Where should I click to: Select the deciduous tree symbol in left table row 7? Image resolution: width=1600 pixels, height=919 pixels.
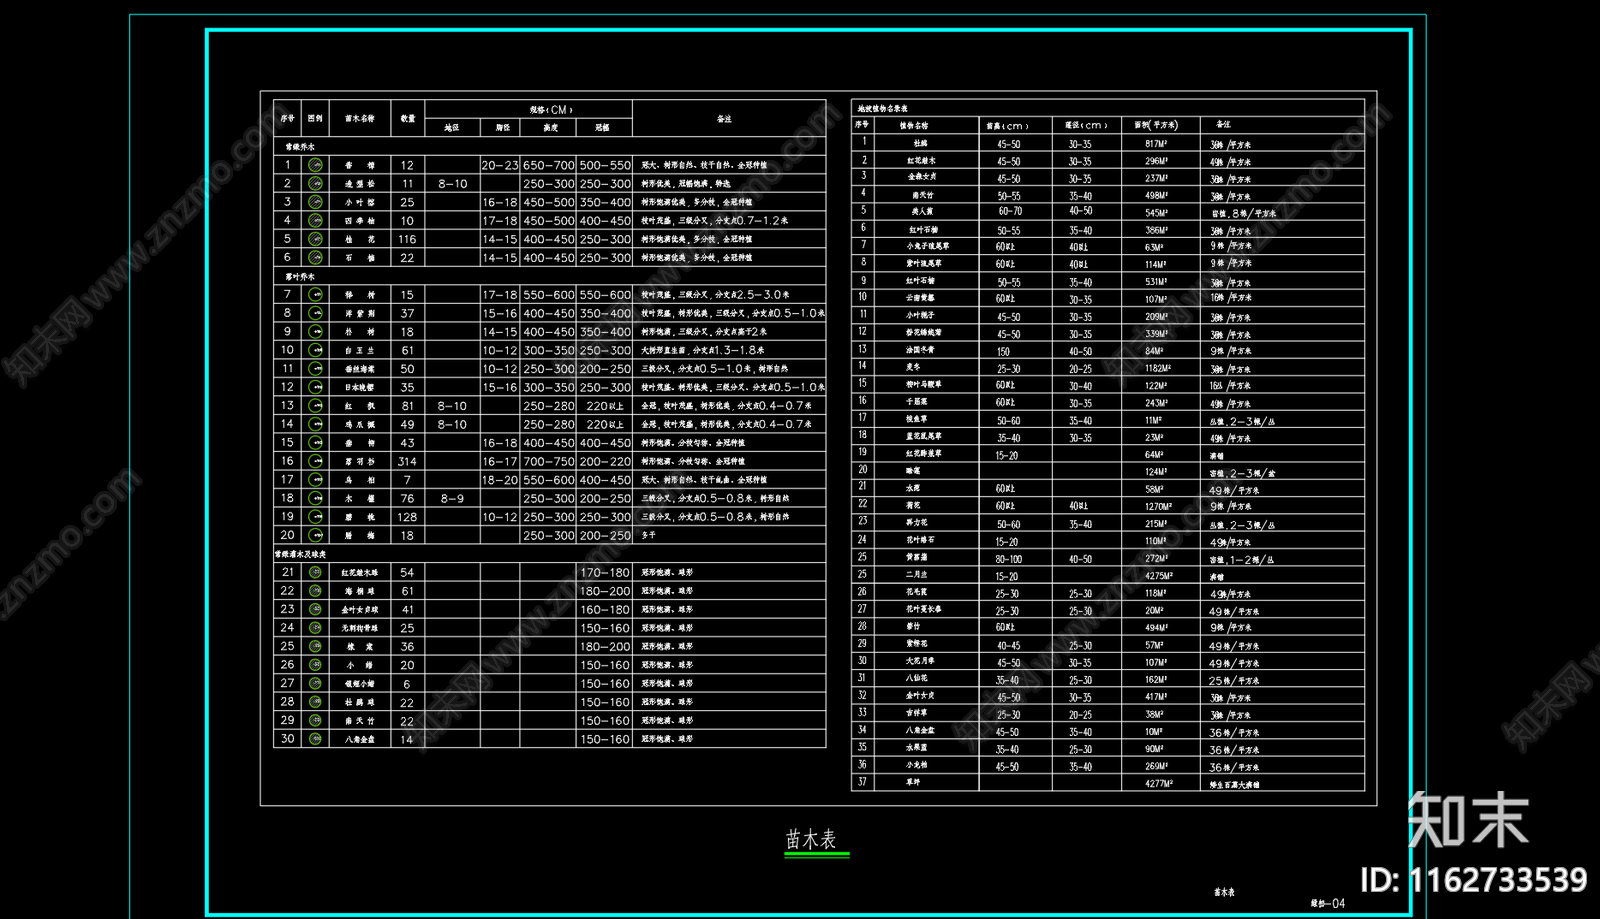(x=315, y=295)
